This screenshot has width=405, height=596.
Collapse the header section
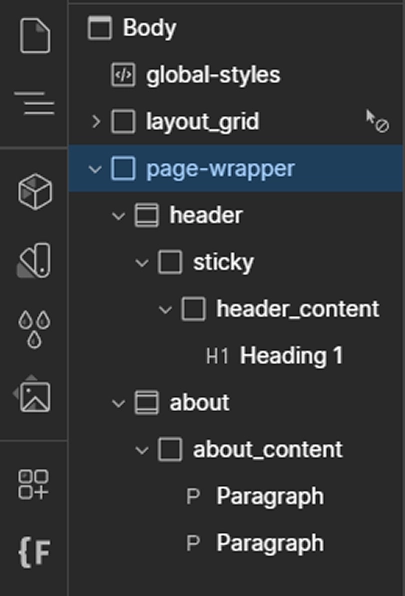119,216
